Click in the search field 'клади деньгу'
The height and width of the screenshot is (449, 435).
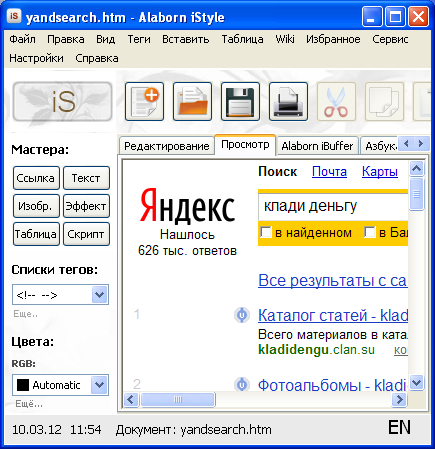point(333,207)
